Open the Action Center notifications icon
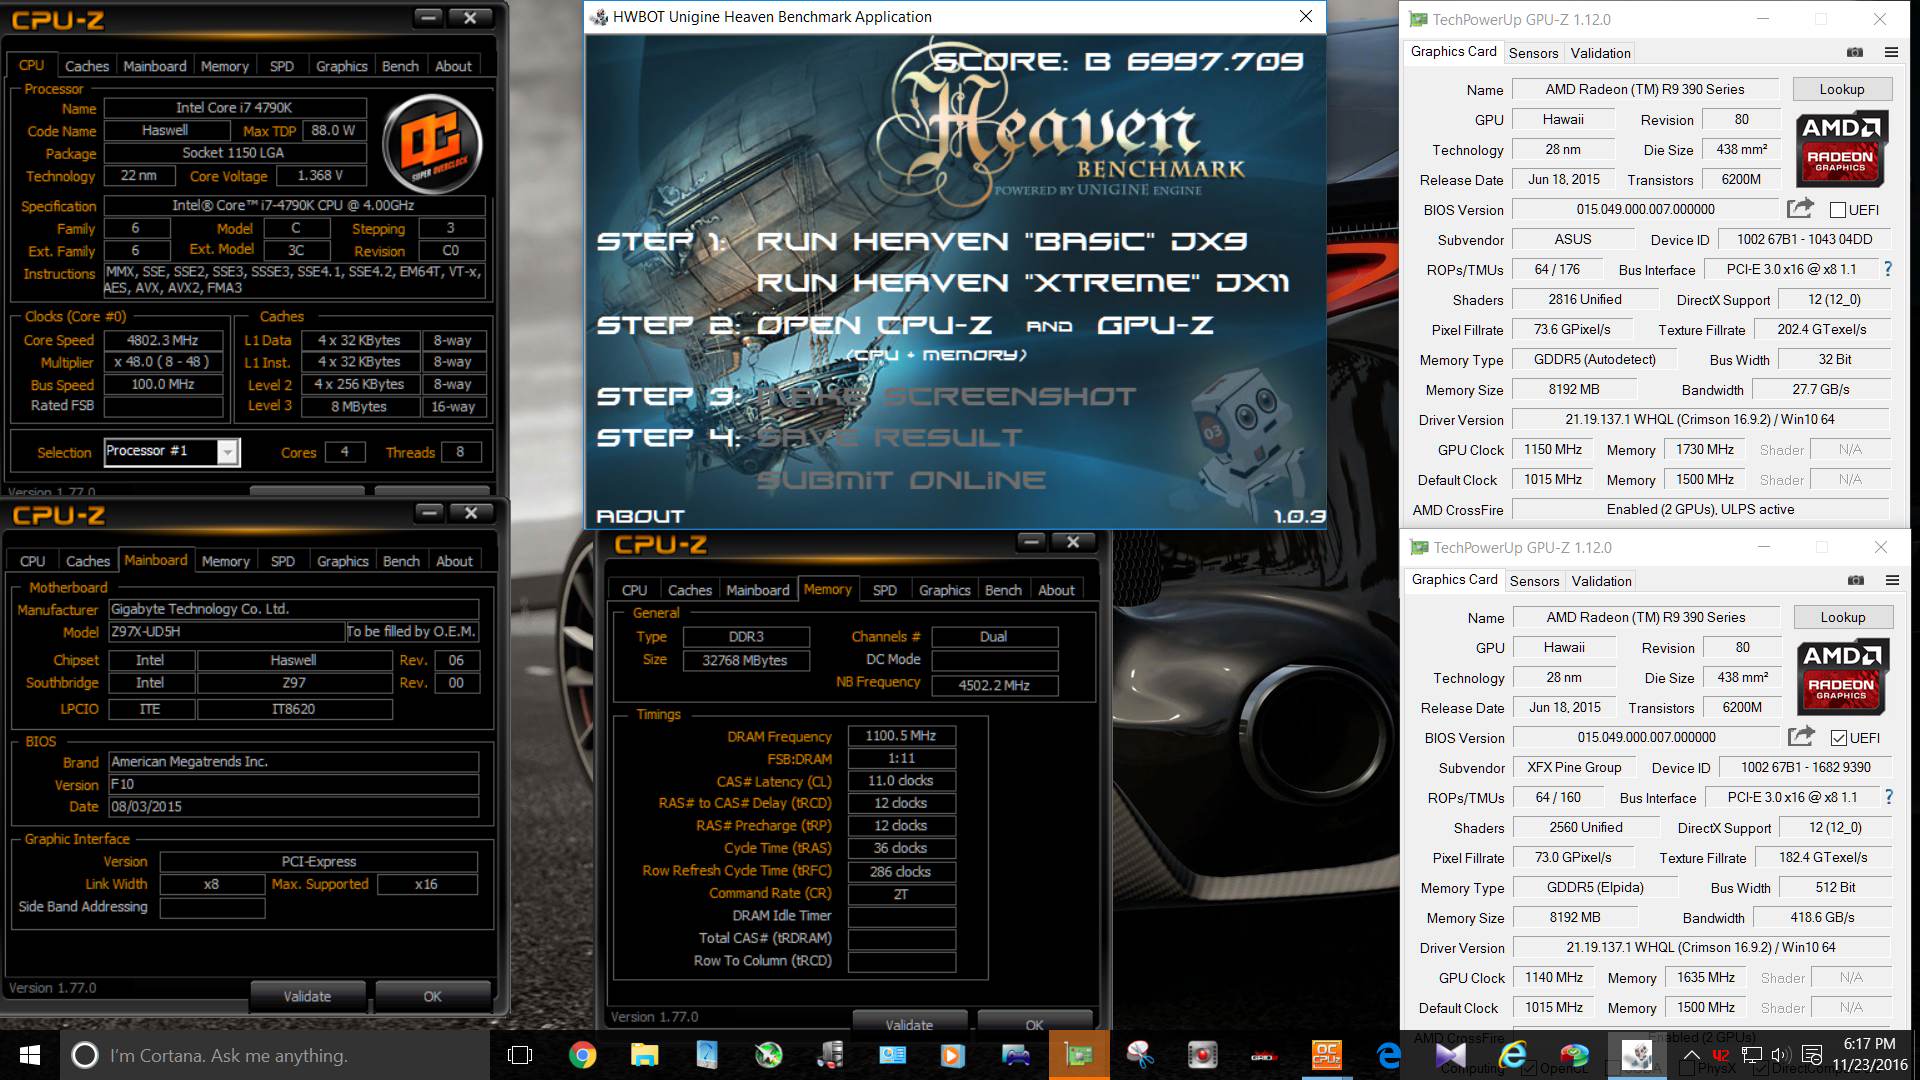 pos(1811,1055)
